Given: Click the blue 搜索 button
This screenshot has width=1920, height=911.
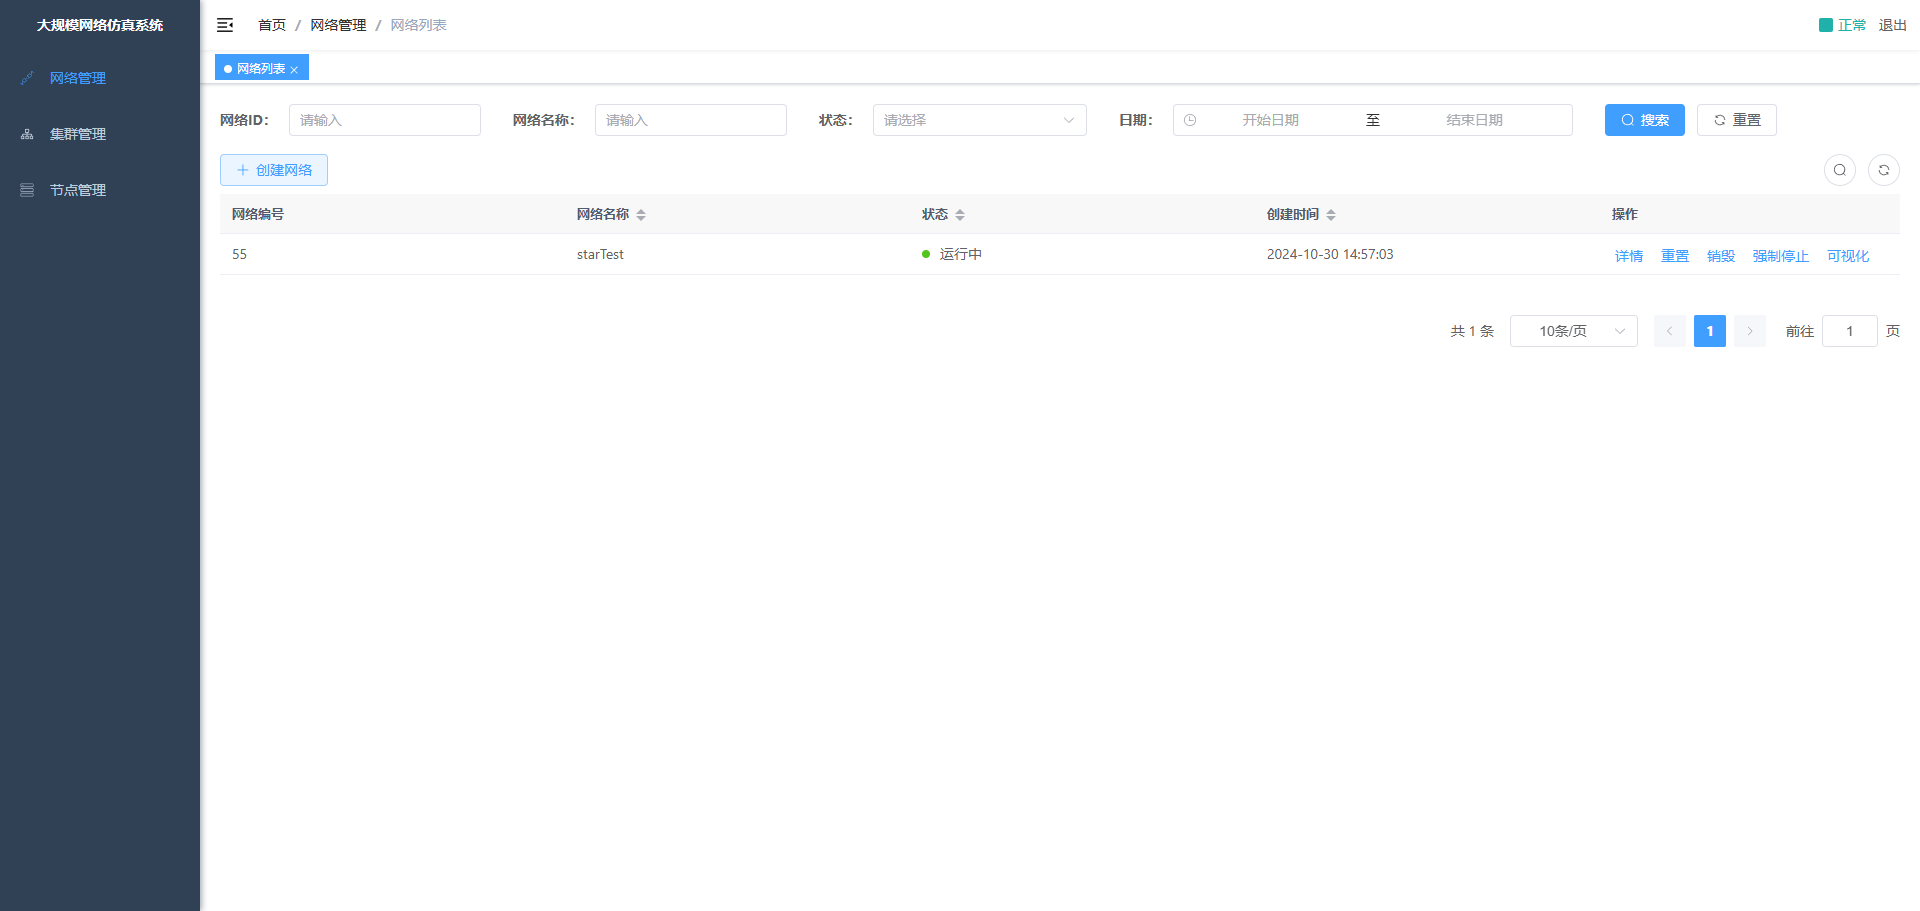Looking at the screenshot, I should coord(1644,120).
